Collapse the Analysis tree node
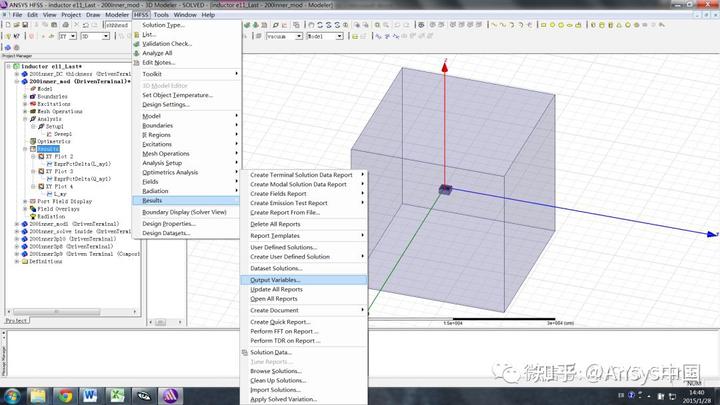 coord(25,119)
